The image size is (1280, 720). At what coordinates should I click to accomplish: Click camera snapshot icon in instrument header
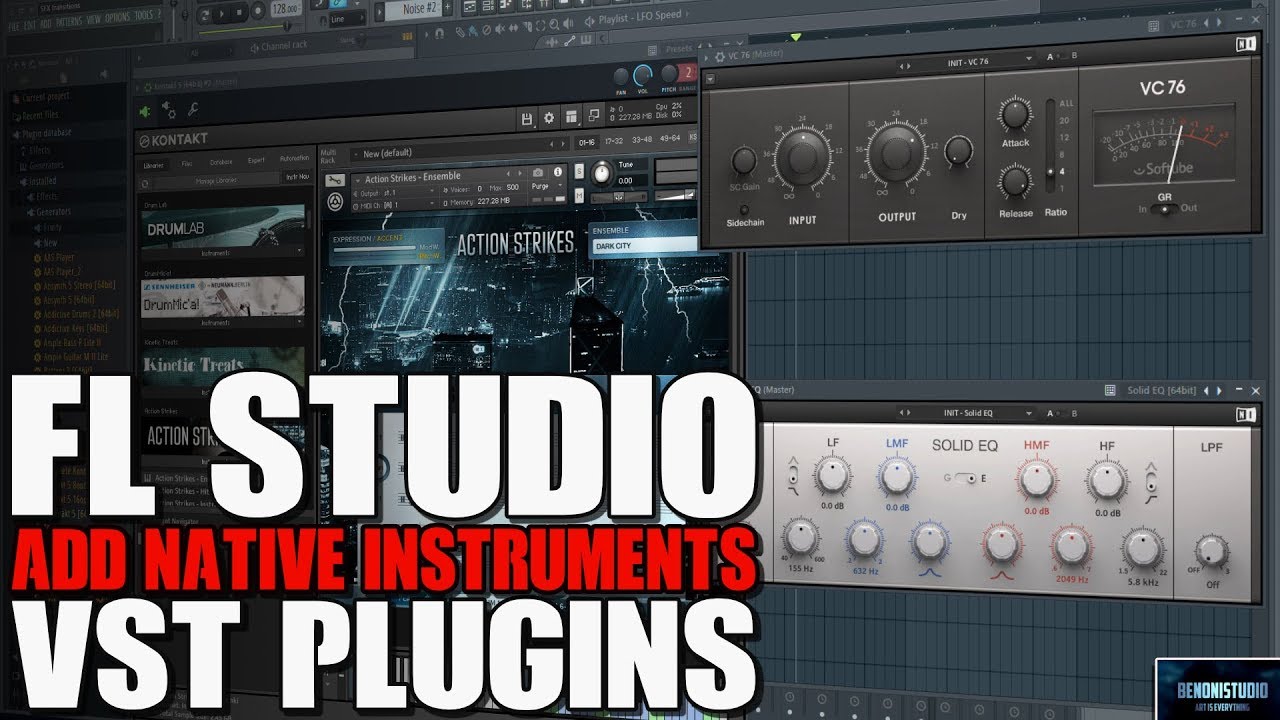pyautogui.click(x=538, y=174)
